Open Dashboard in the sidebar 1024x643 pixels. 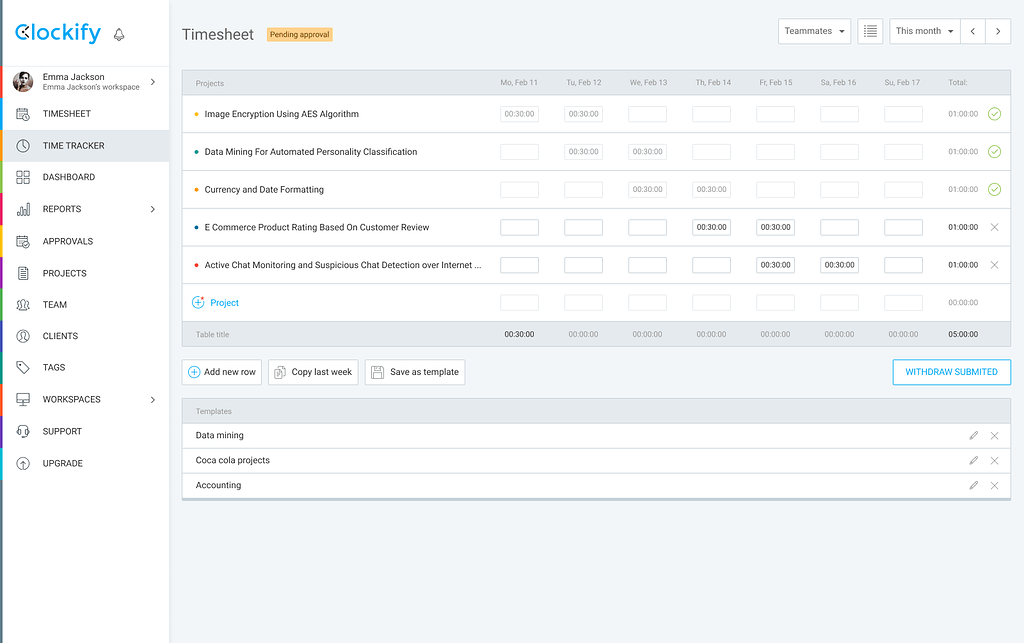pyautogui.click(x=69, y=177)
